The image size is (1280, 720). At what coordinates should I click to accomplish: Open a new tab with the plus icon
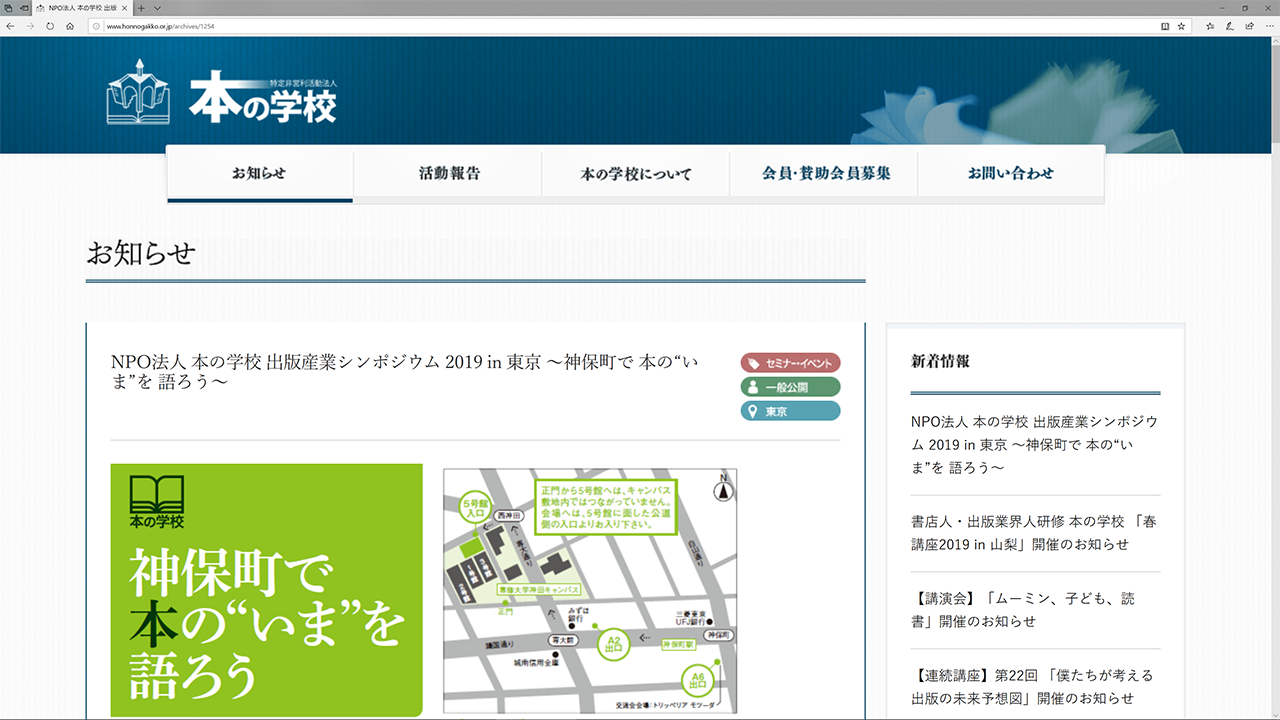(141, 7)
